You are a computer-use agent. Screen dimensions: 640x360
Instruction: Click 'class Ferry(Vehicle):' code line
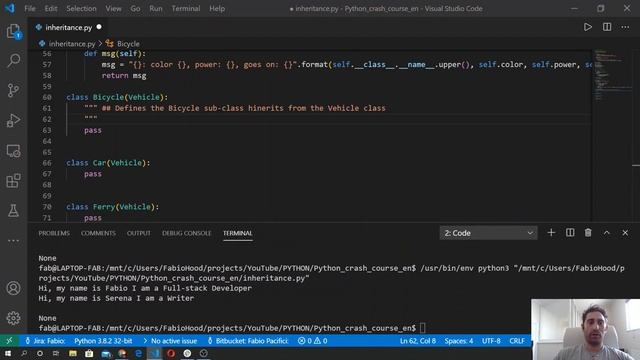click(x=113, y=207)
